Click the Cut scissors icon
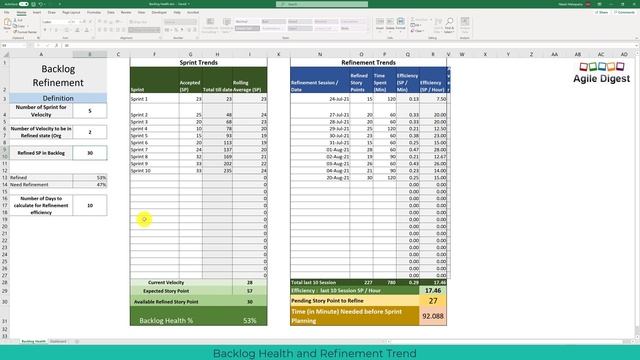This screenshot has height=360, width=640. 16,20
